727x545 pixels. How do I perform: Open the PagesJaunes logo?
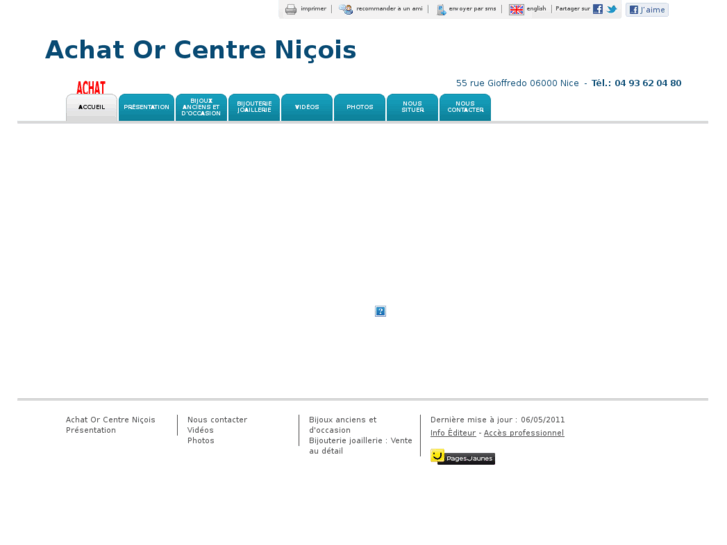[462, 457]
